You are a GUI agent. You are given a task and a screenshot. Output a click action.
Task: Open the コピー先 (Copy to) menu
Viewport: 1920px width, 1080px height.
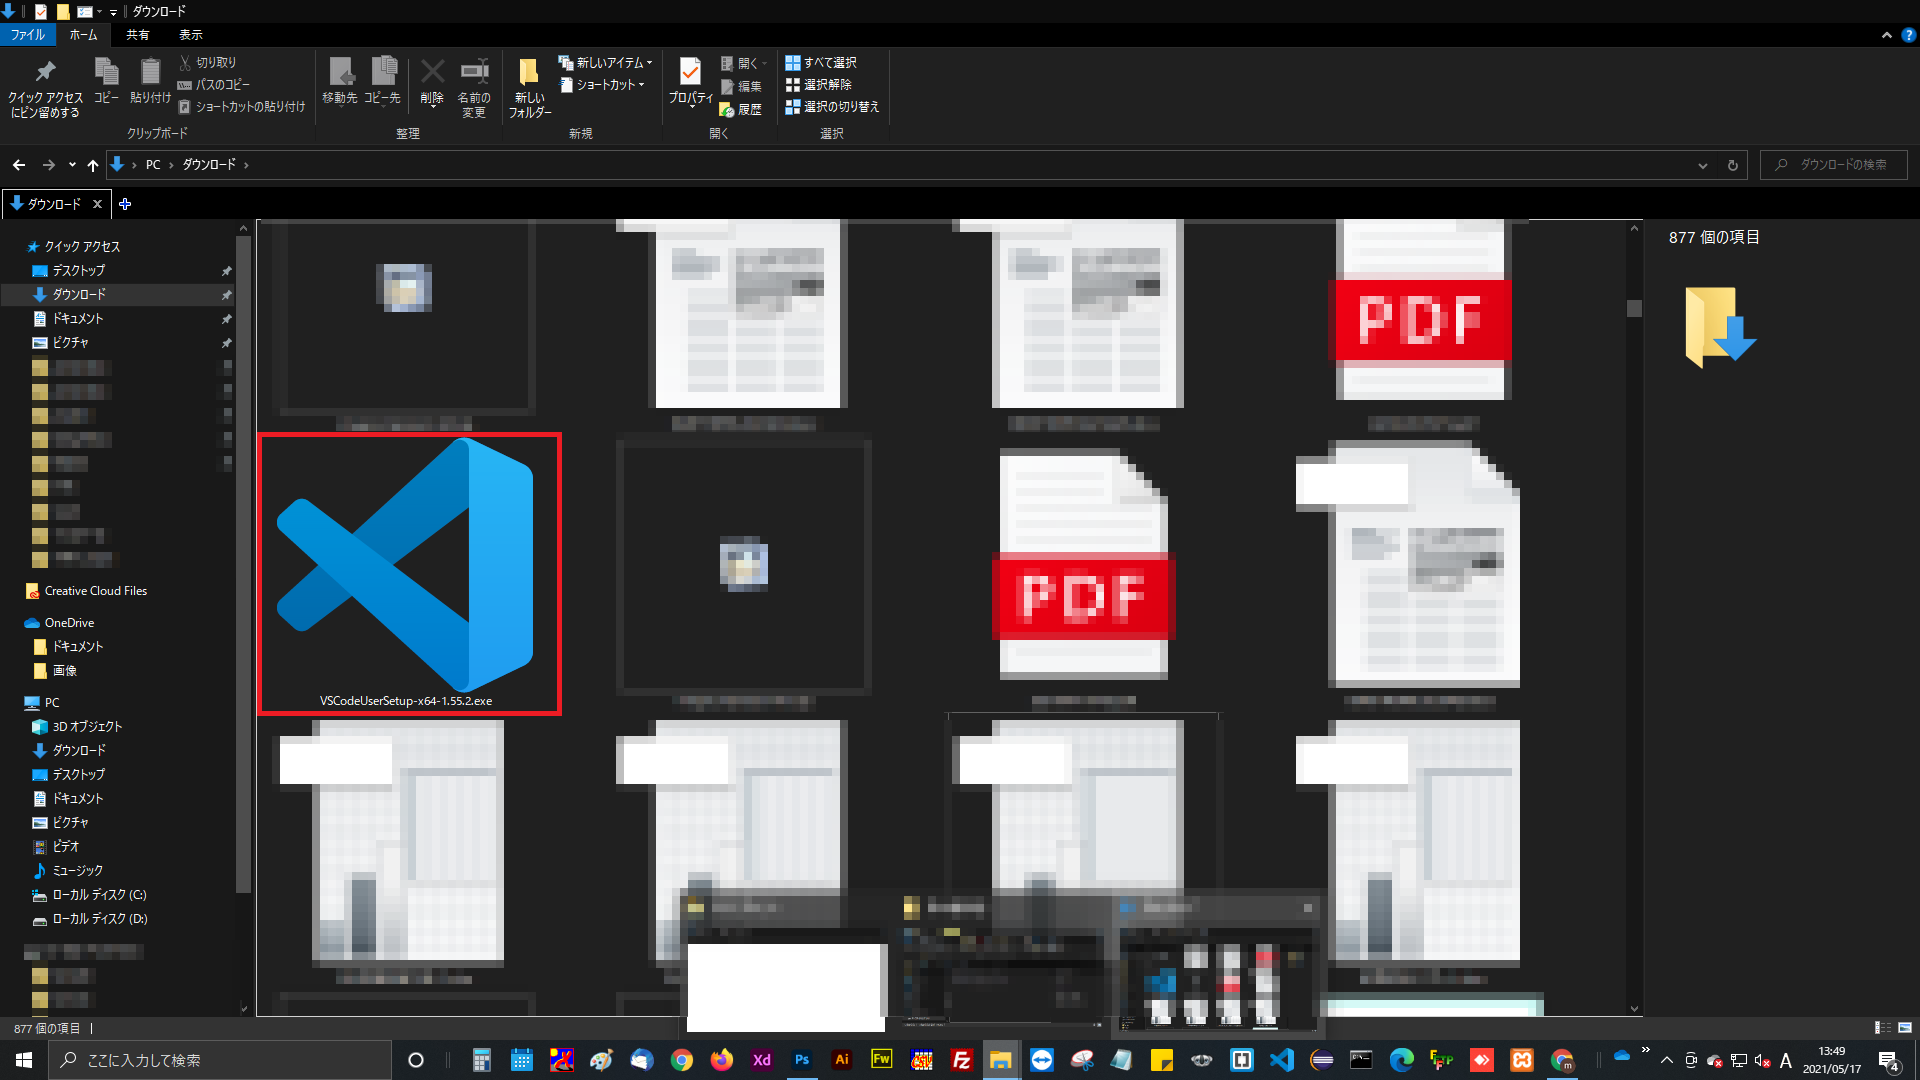[382, 81]
